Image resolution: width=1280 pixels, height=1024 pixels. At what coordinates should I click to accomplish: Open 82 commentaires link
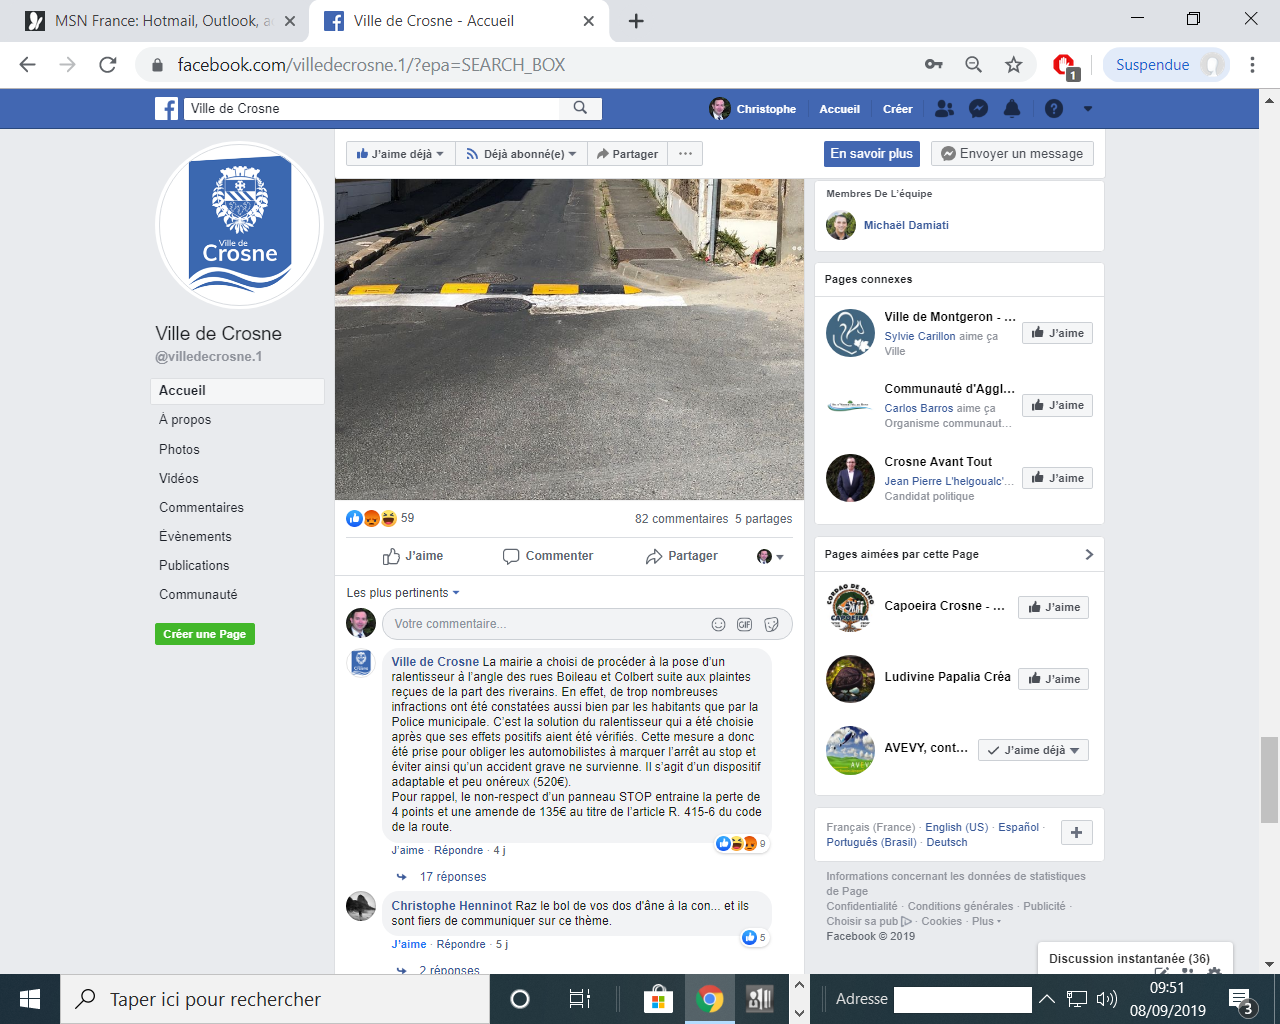click(x=681, y=519)
